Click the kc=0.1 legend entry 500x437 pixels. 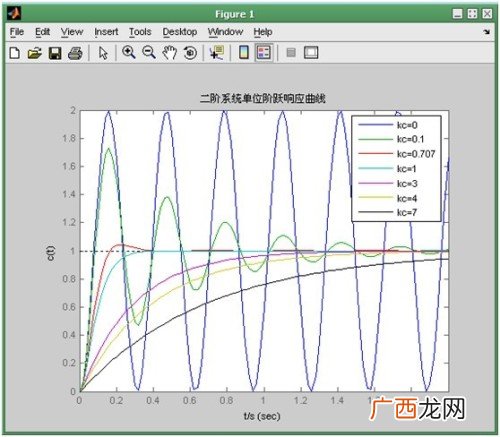coord(391,140)
